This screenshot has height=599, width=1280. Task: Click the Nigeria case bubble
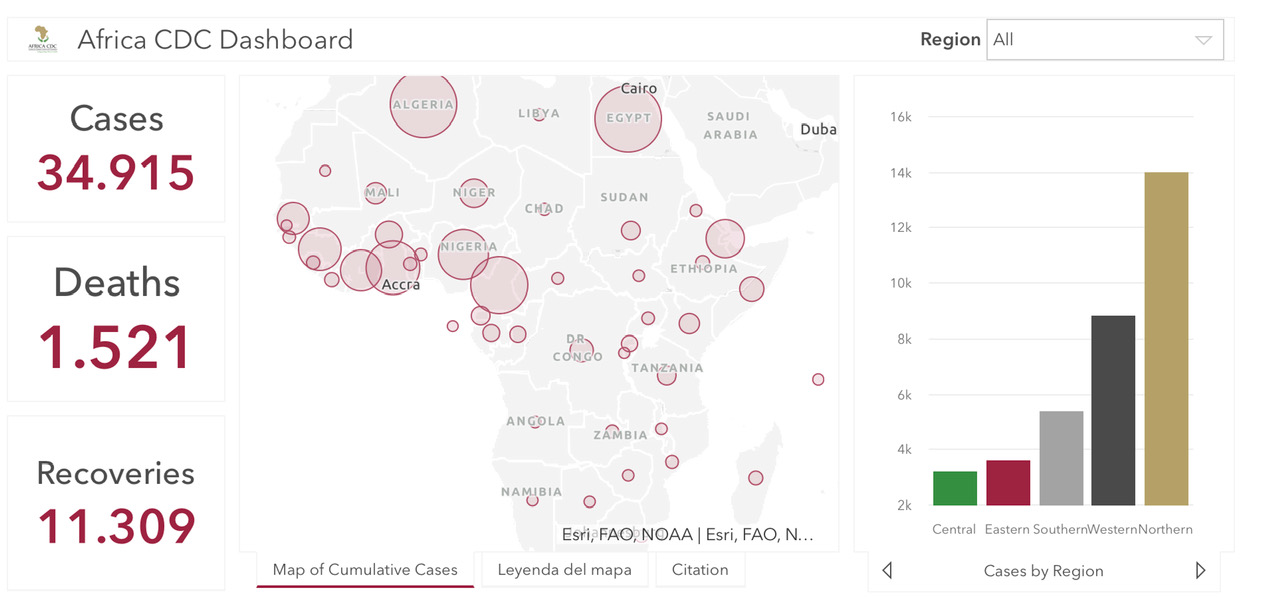(464, 253)
